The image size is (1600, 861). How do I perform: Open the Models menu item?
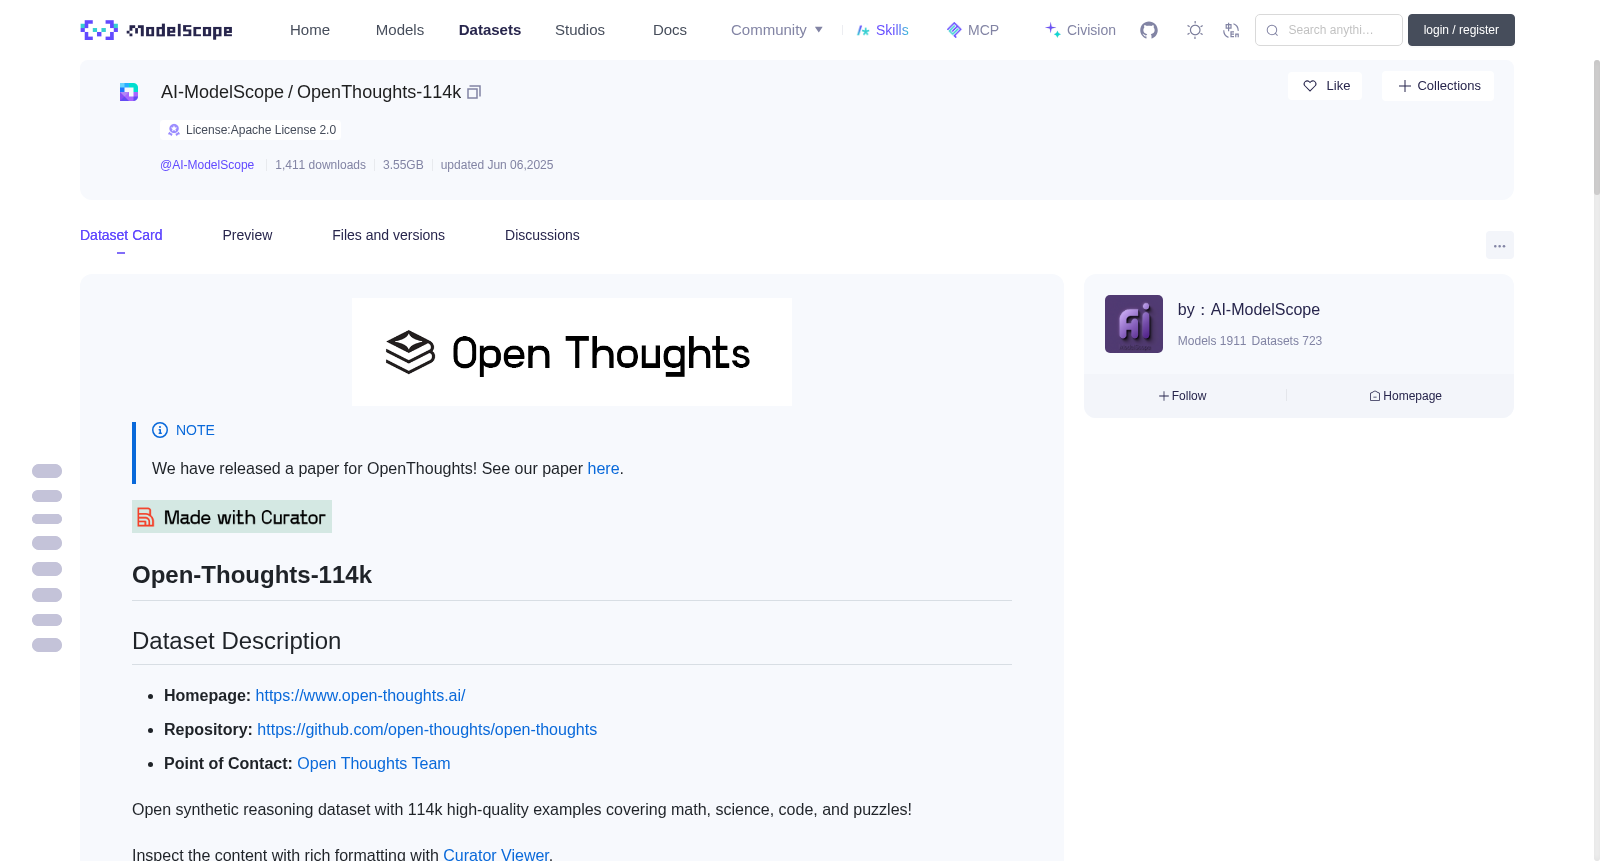(400, 30)
